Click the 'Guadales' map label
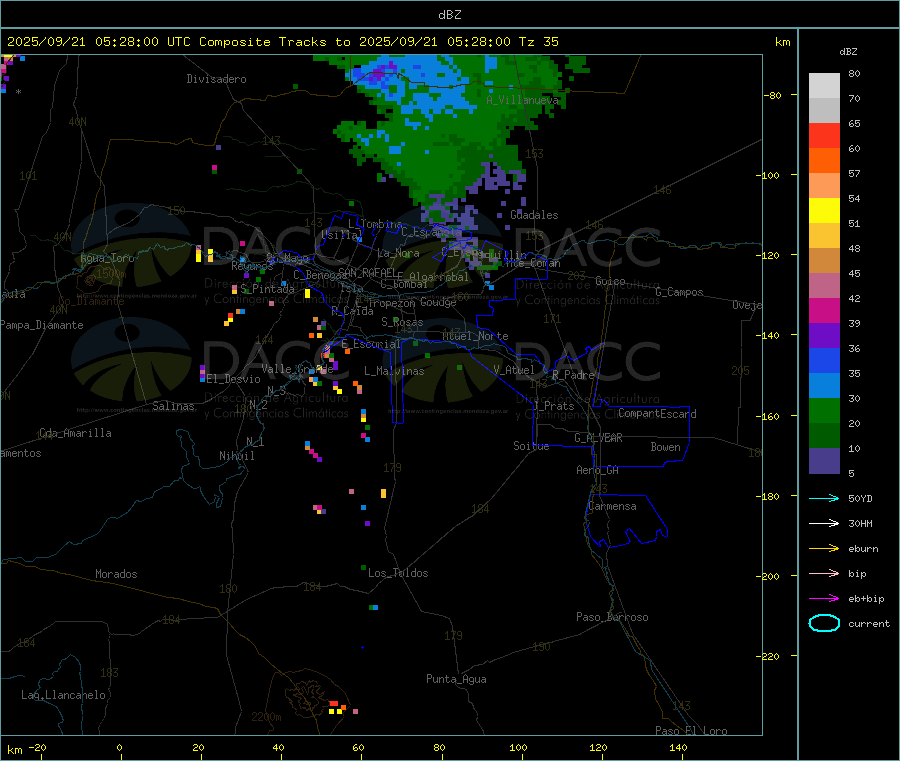 pos(534,215)
